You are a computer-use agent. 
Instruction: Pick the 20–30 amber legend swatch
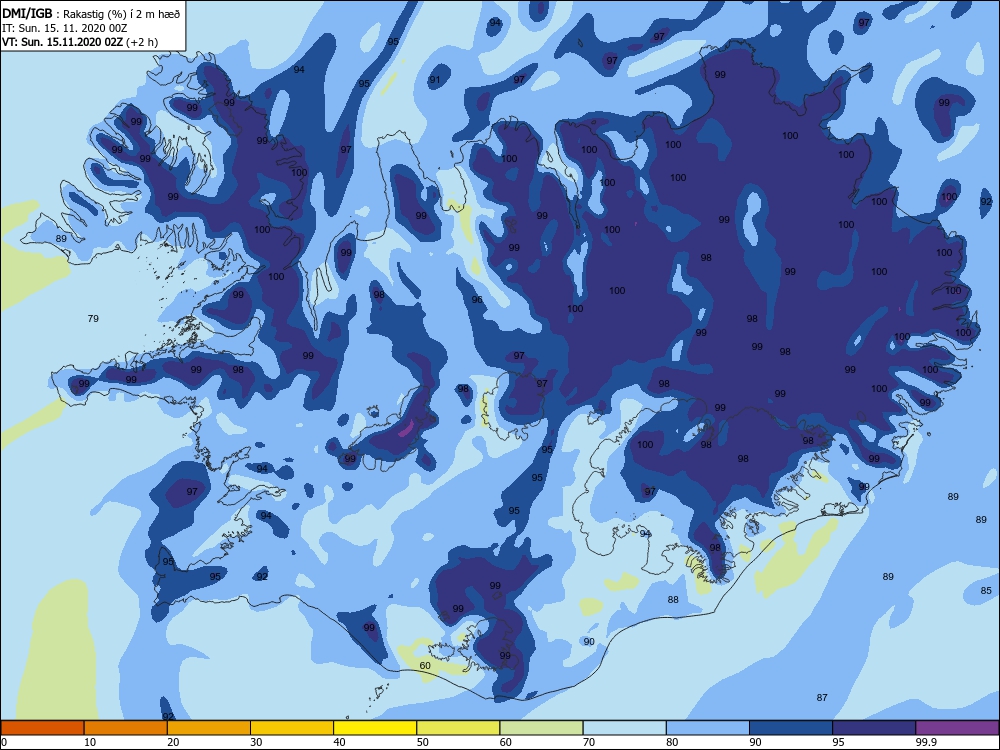click(x=209, y=728)
